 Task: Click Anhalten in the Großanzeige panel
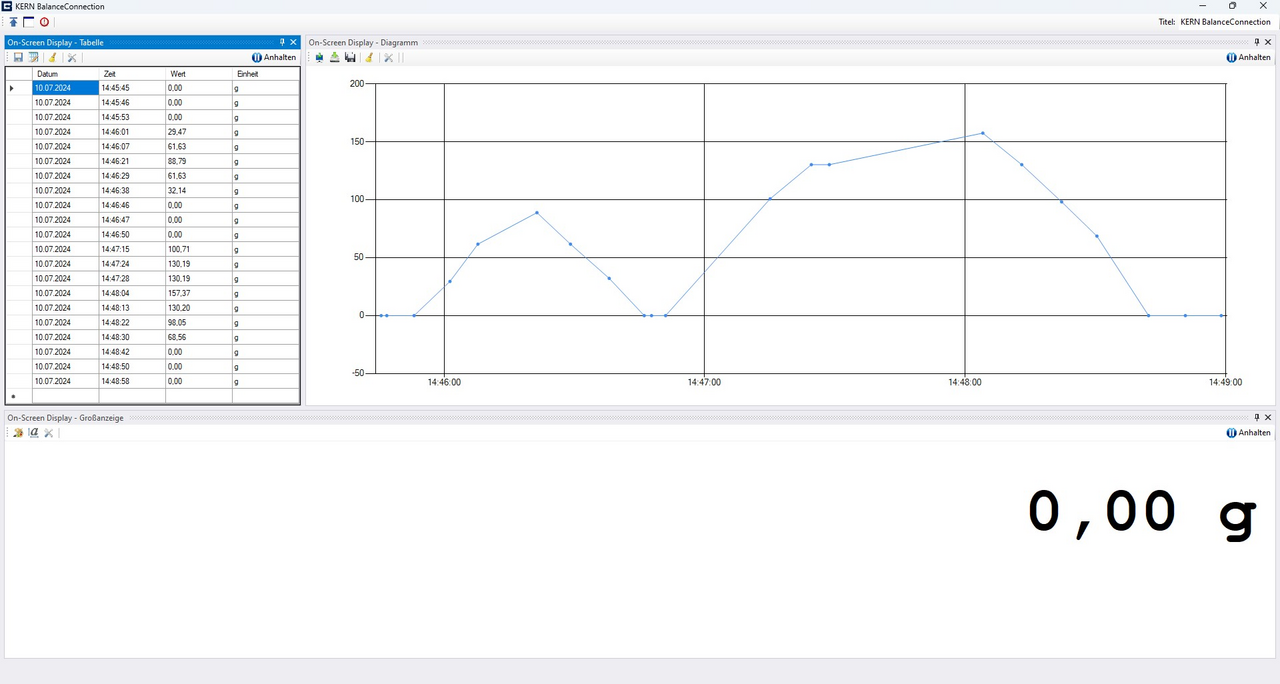click(1248, 433)
